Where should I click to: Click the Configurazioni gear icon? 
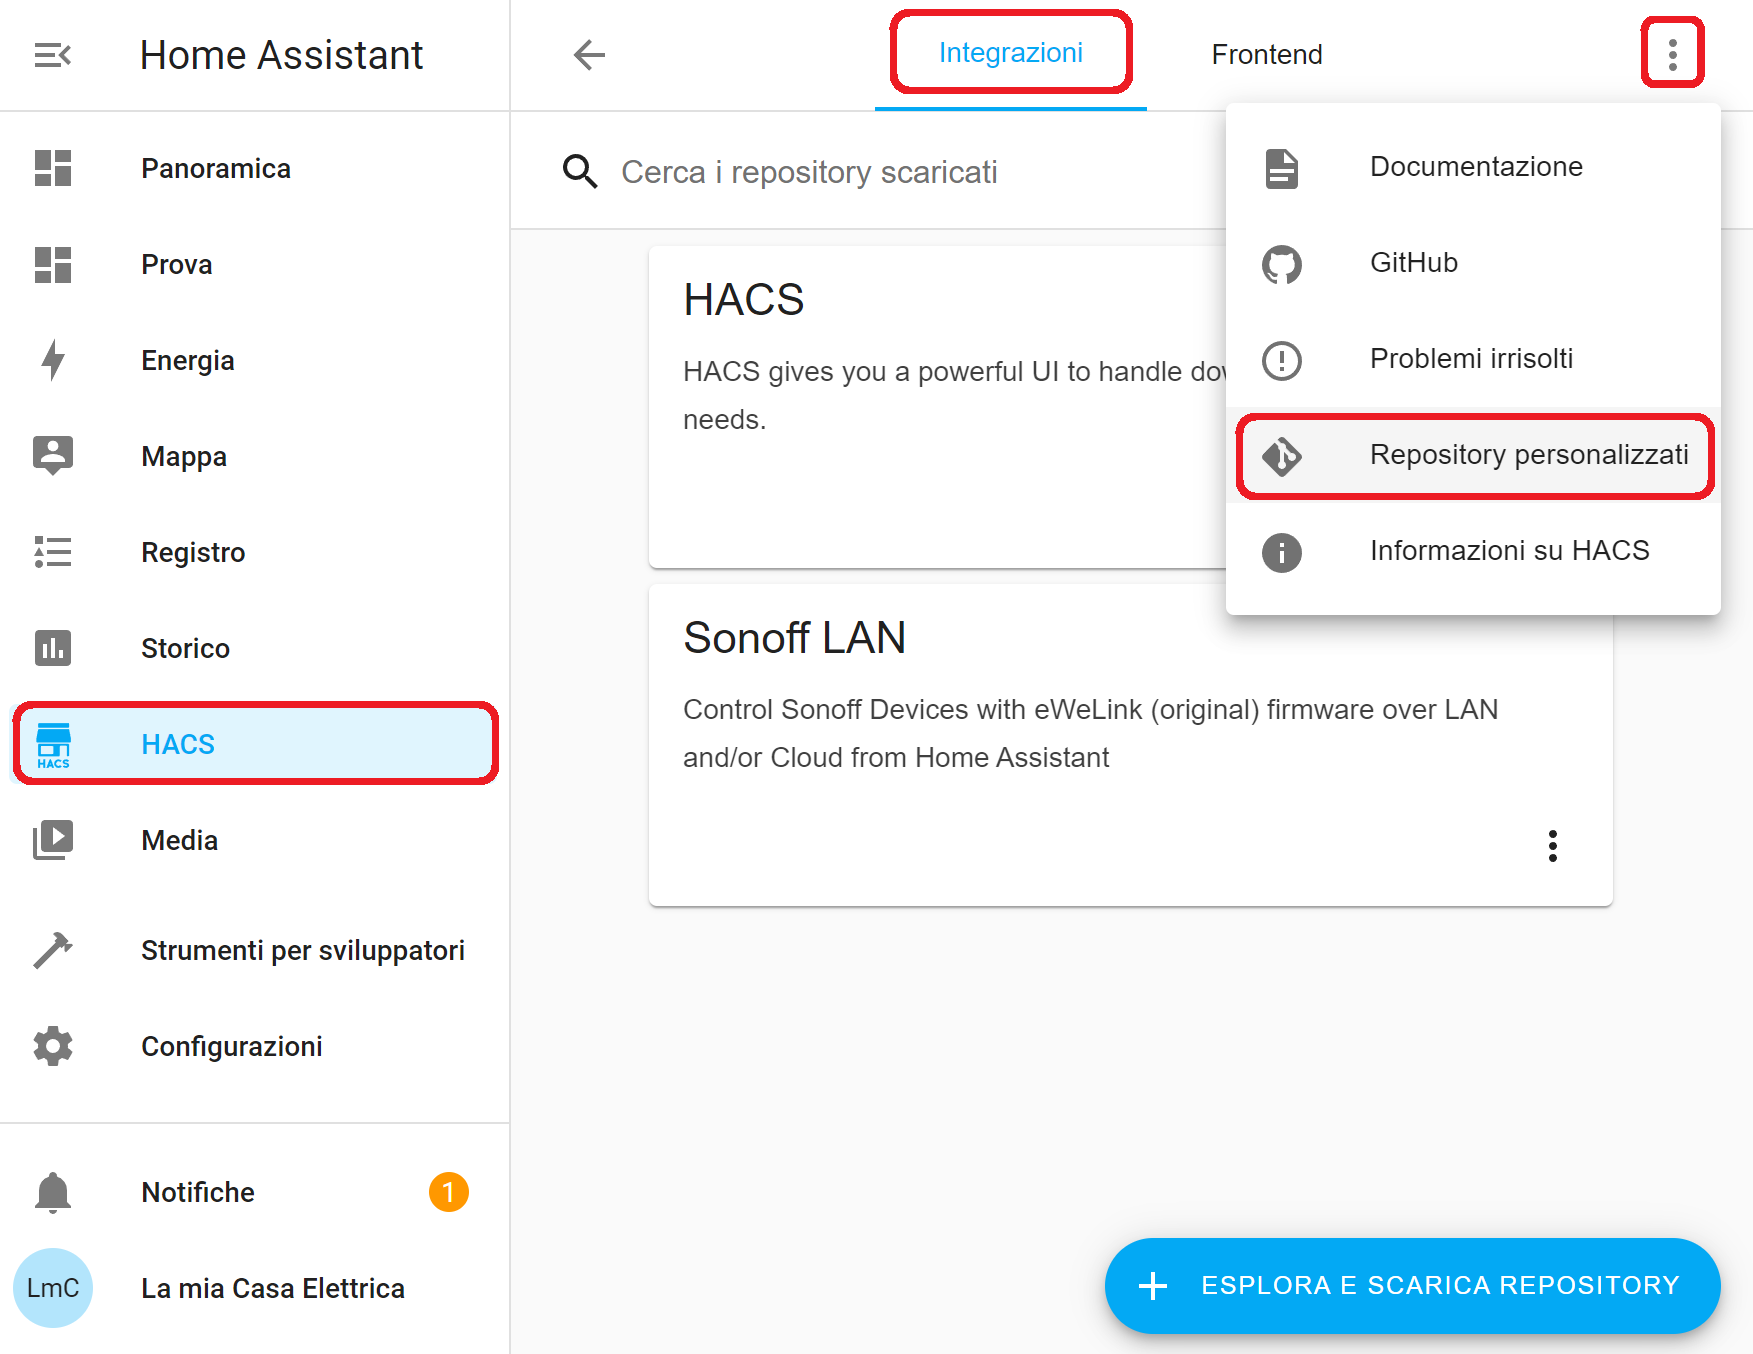[53, 1046]
